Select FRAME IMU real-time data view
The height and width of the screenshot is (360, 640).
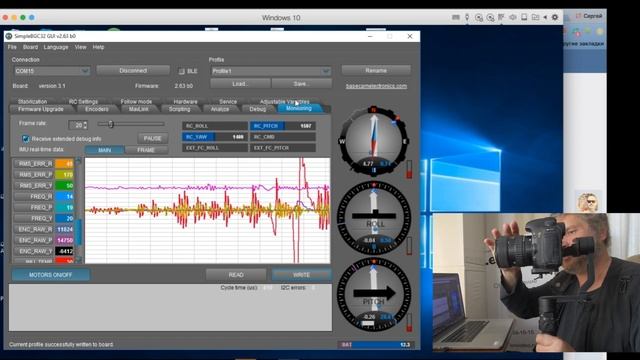[146, 150]
